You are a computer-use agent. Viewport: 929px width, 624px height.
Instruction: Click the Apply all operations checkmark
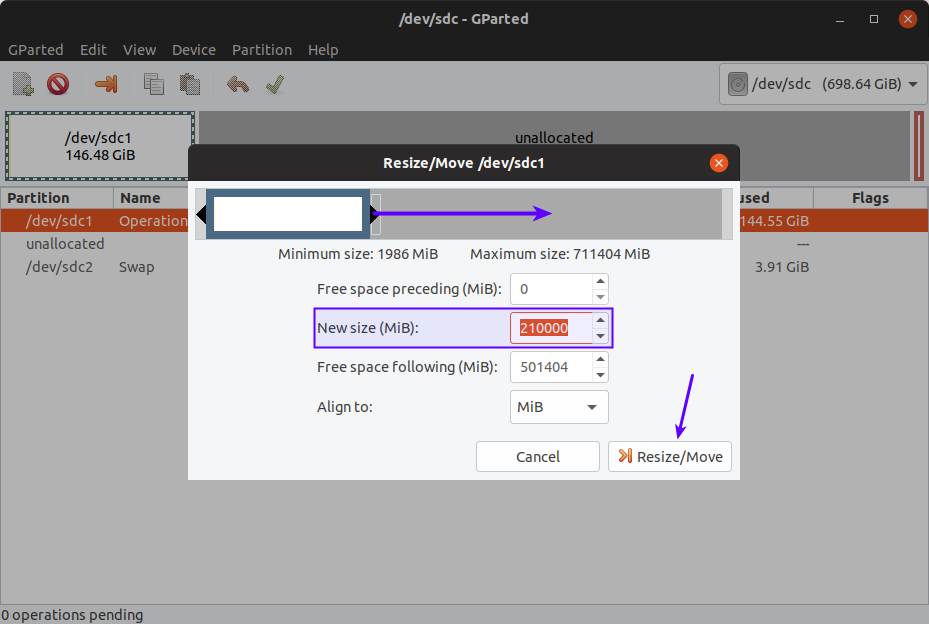[275, 84]
